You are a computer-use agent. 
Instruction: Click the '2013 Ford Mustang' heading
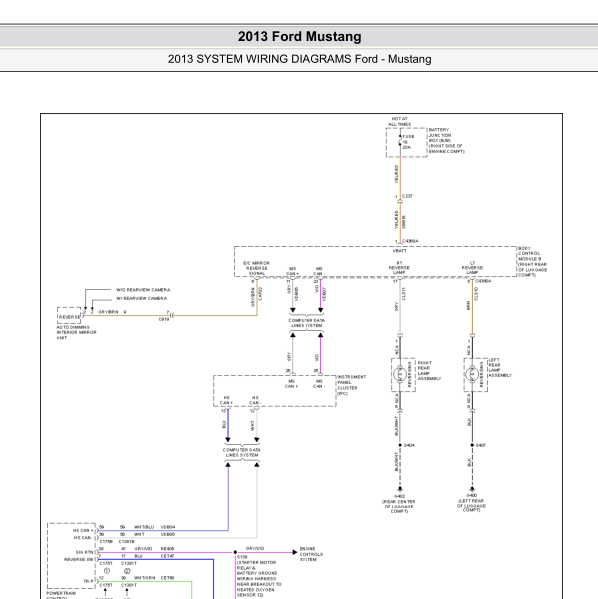pos(299,37)
